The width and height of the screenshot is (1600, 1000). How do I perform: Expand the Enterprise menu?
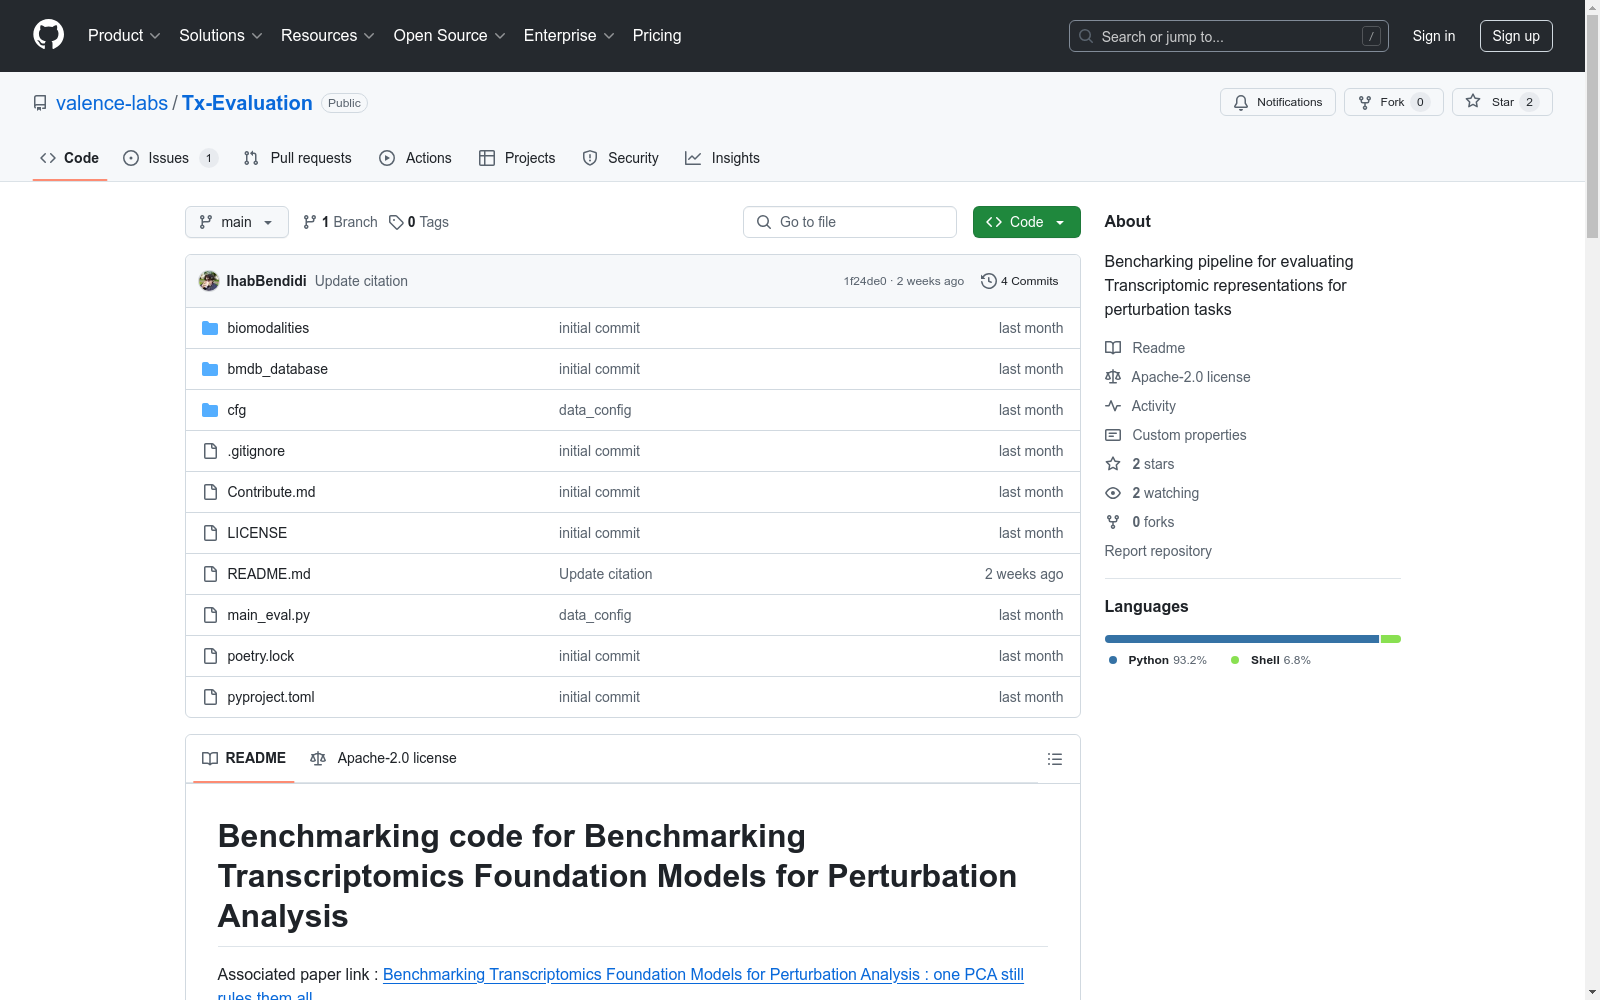pyautogui.click(x=569, y=36)
